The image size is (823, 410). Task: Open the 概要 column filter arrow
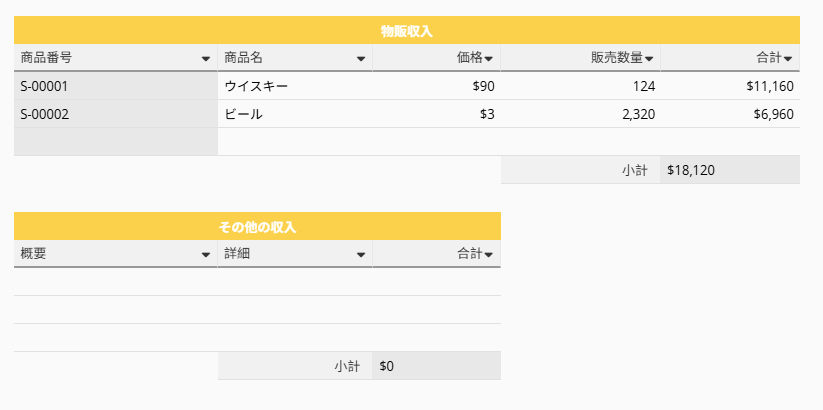(x=206, y=255)
